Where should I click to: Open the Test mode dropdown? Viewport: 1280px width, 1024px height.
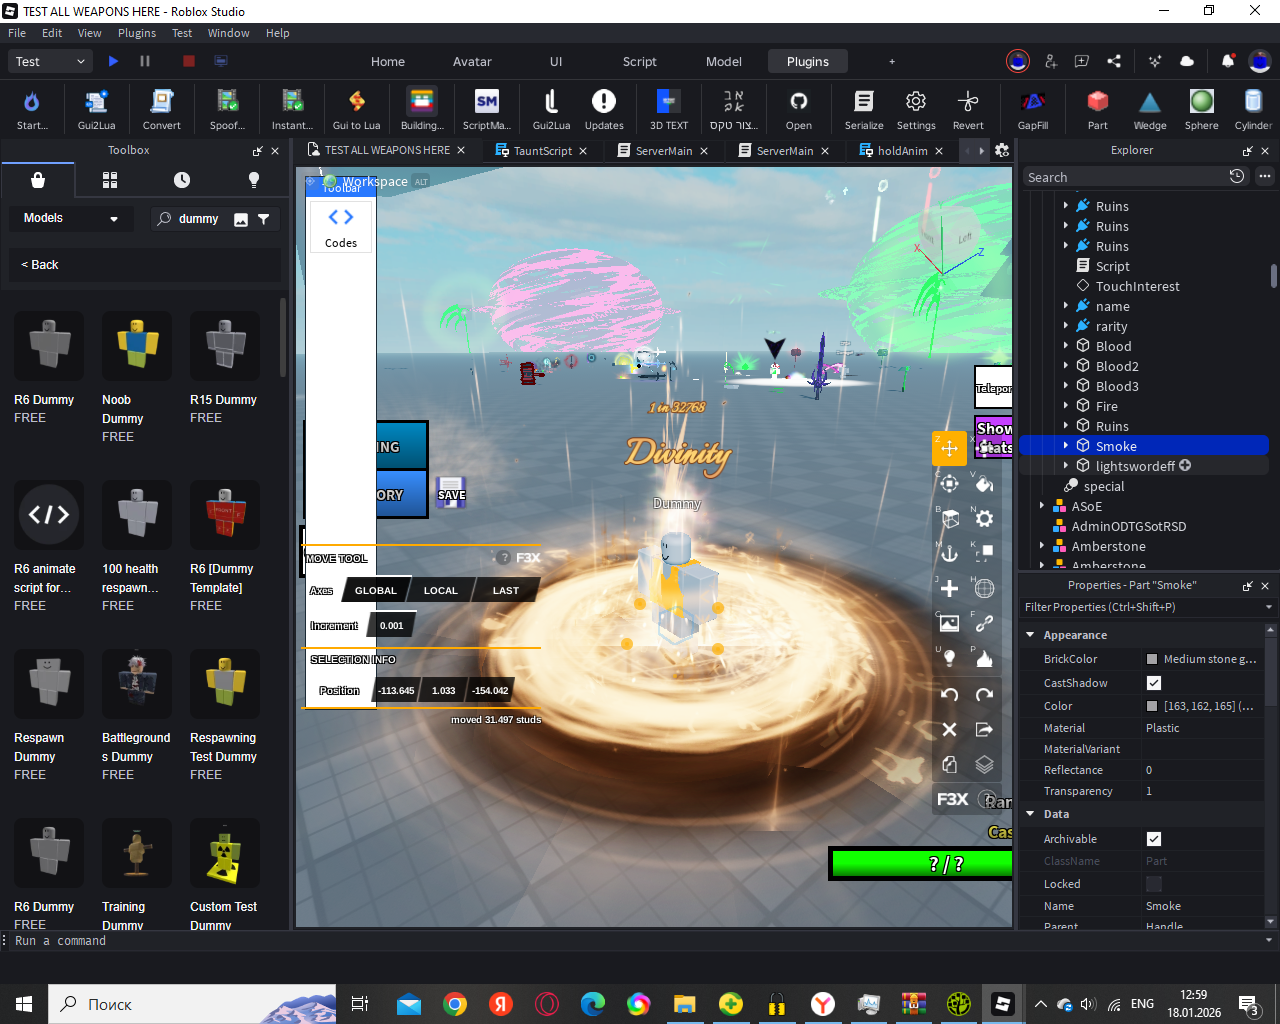51,61
